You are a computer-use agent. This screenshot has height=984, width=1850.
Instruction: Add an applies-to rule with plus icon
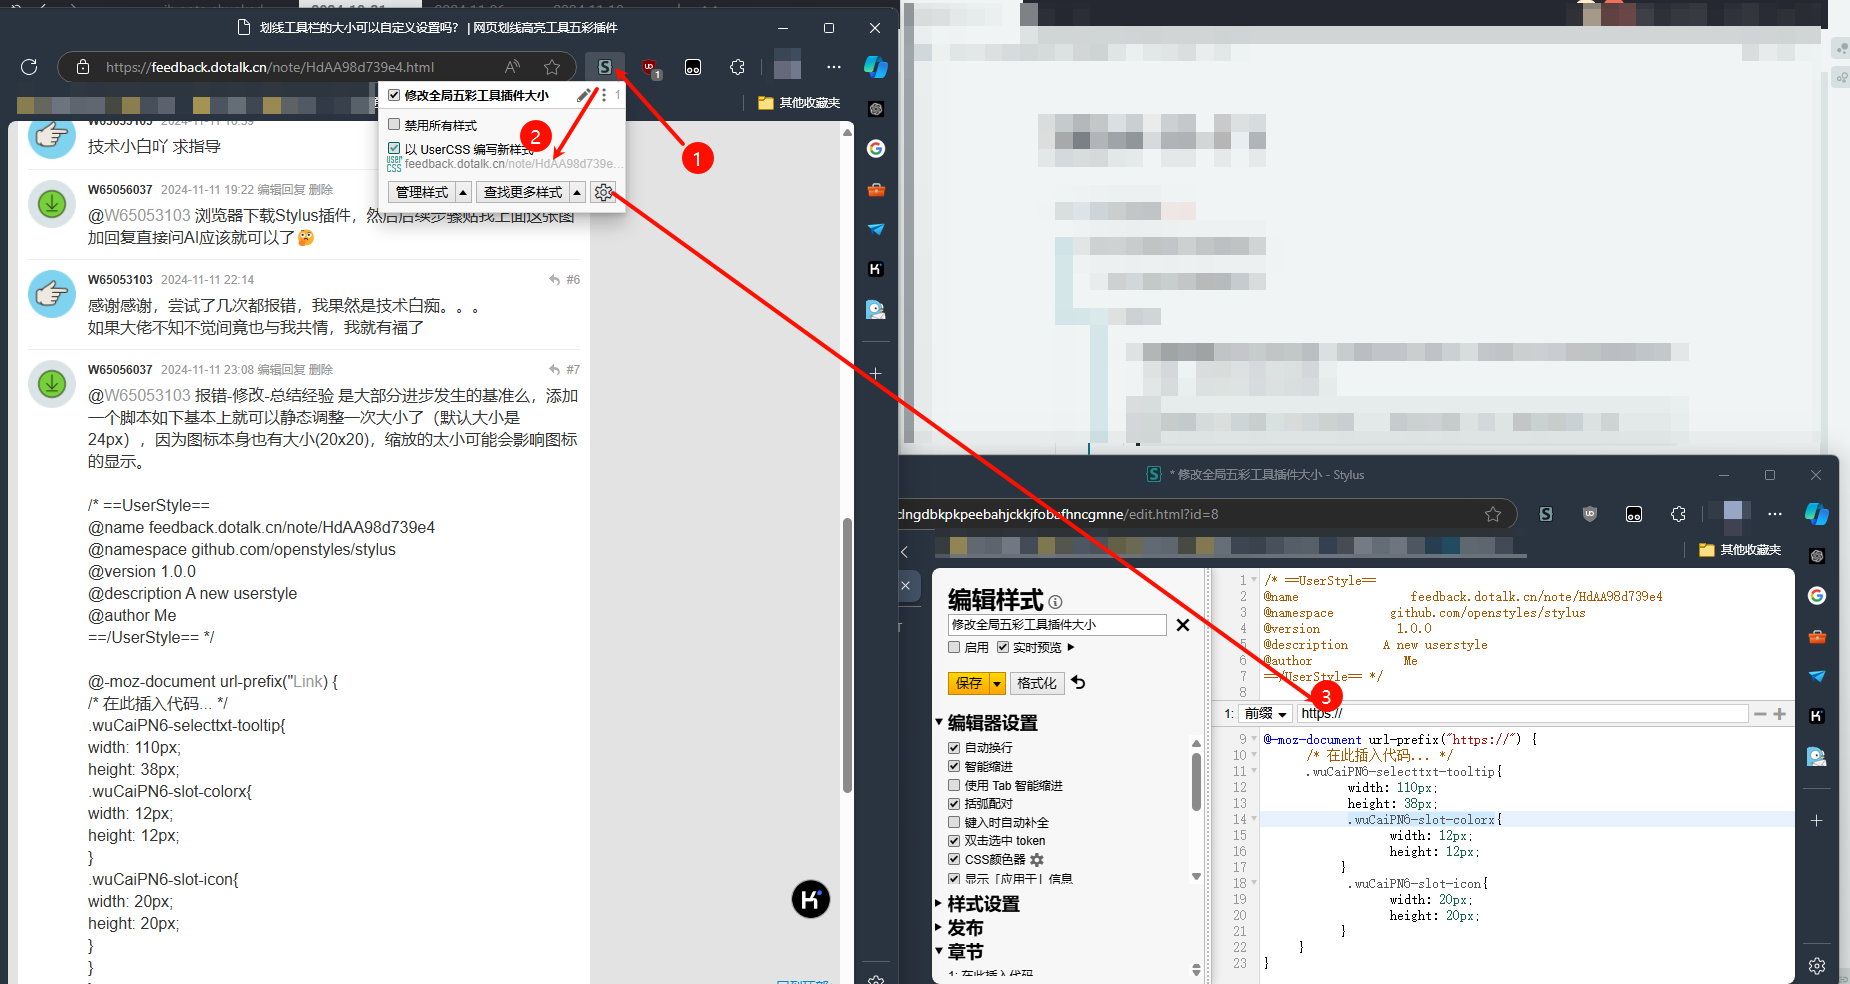pyautogui.click(x=1779, y=714)
